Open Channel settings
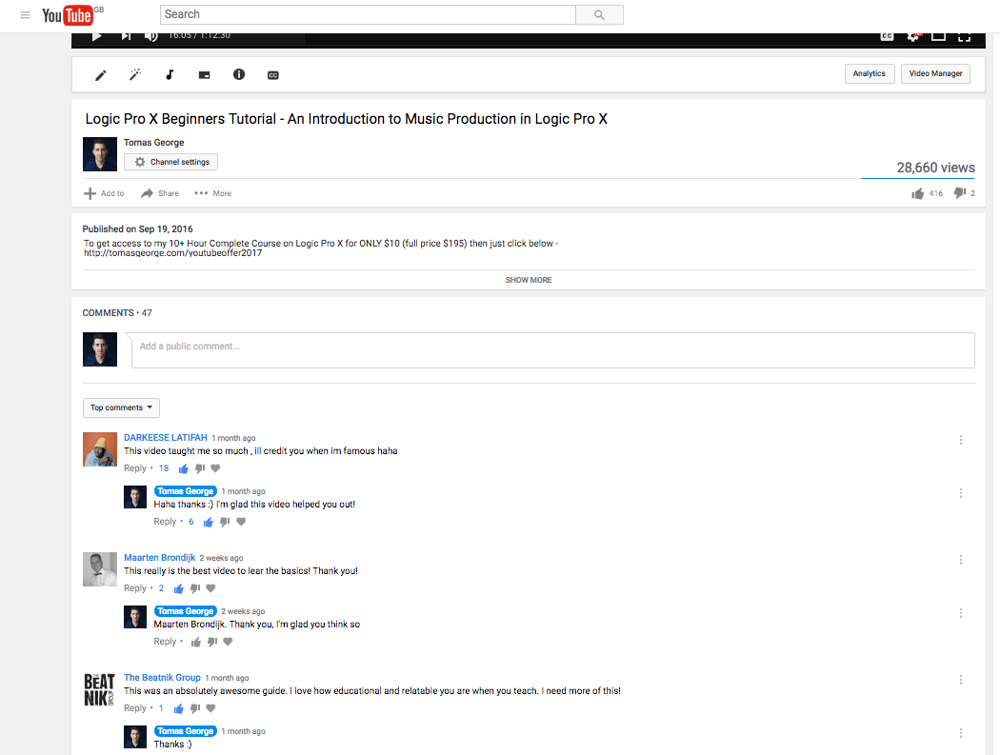This screenshot has width=1000, height=755. click(x=171, y=162)
